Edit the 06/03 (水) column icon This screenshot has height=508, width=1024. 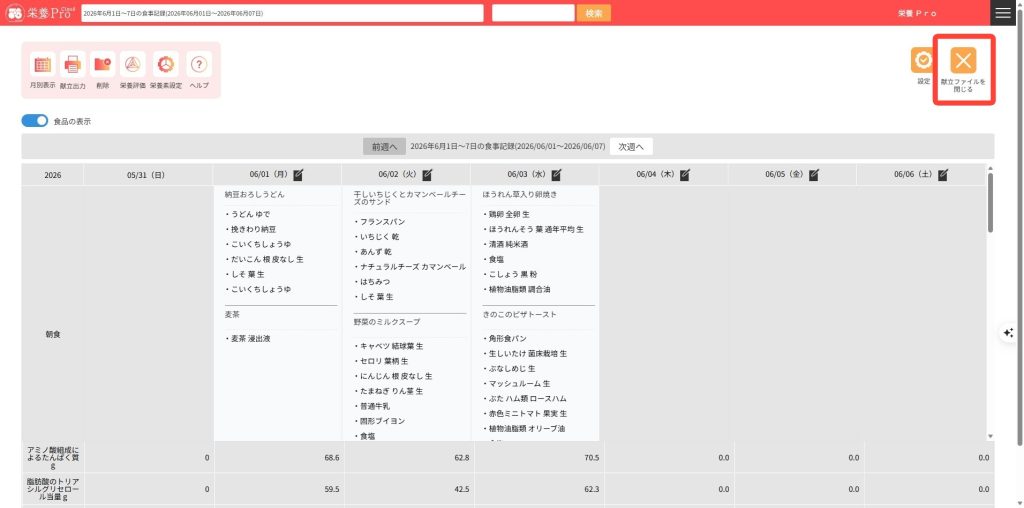[x=556, y=174]
